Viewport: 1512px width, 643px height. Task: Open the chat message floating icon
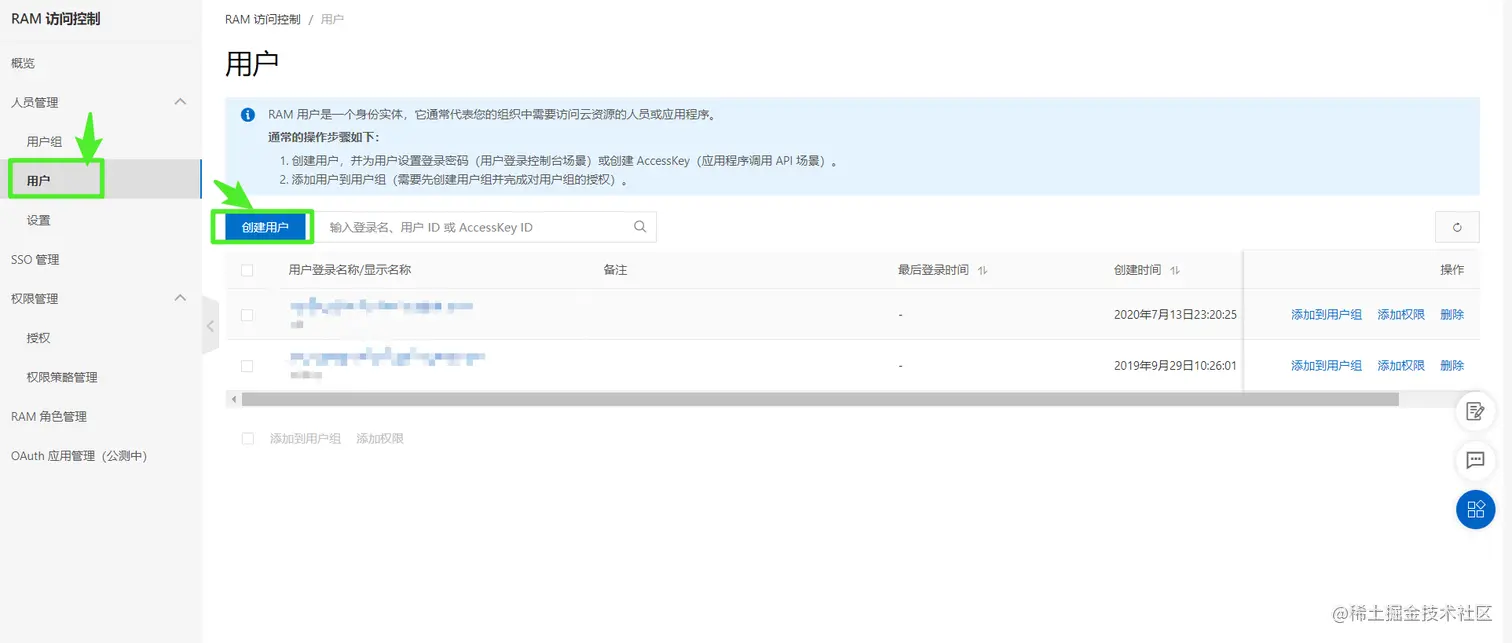pos(1475,460)
